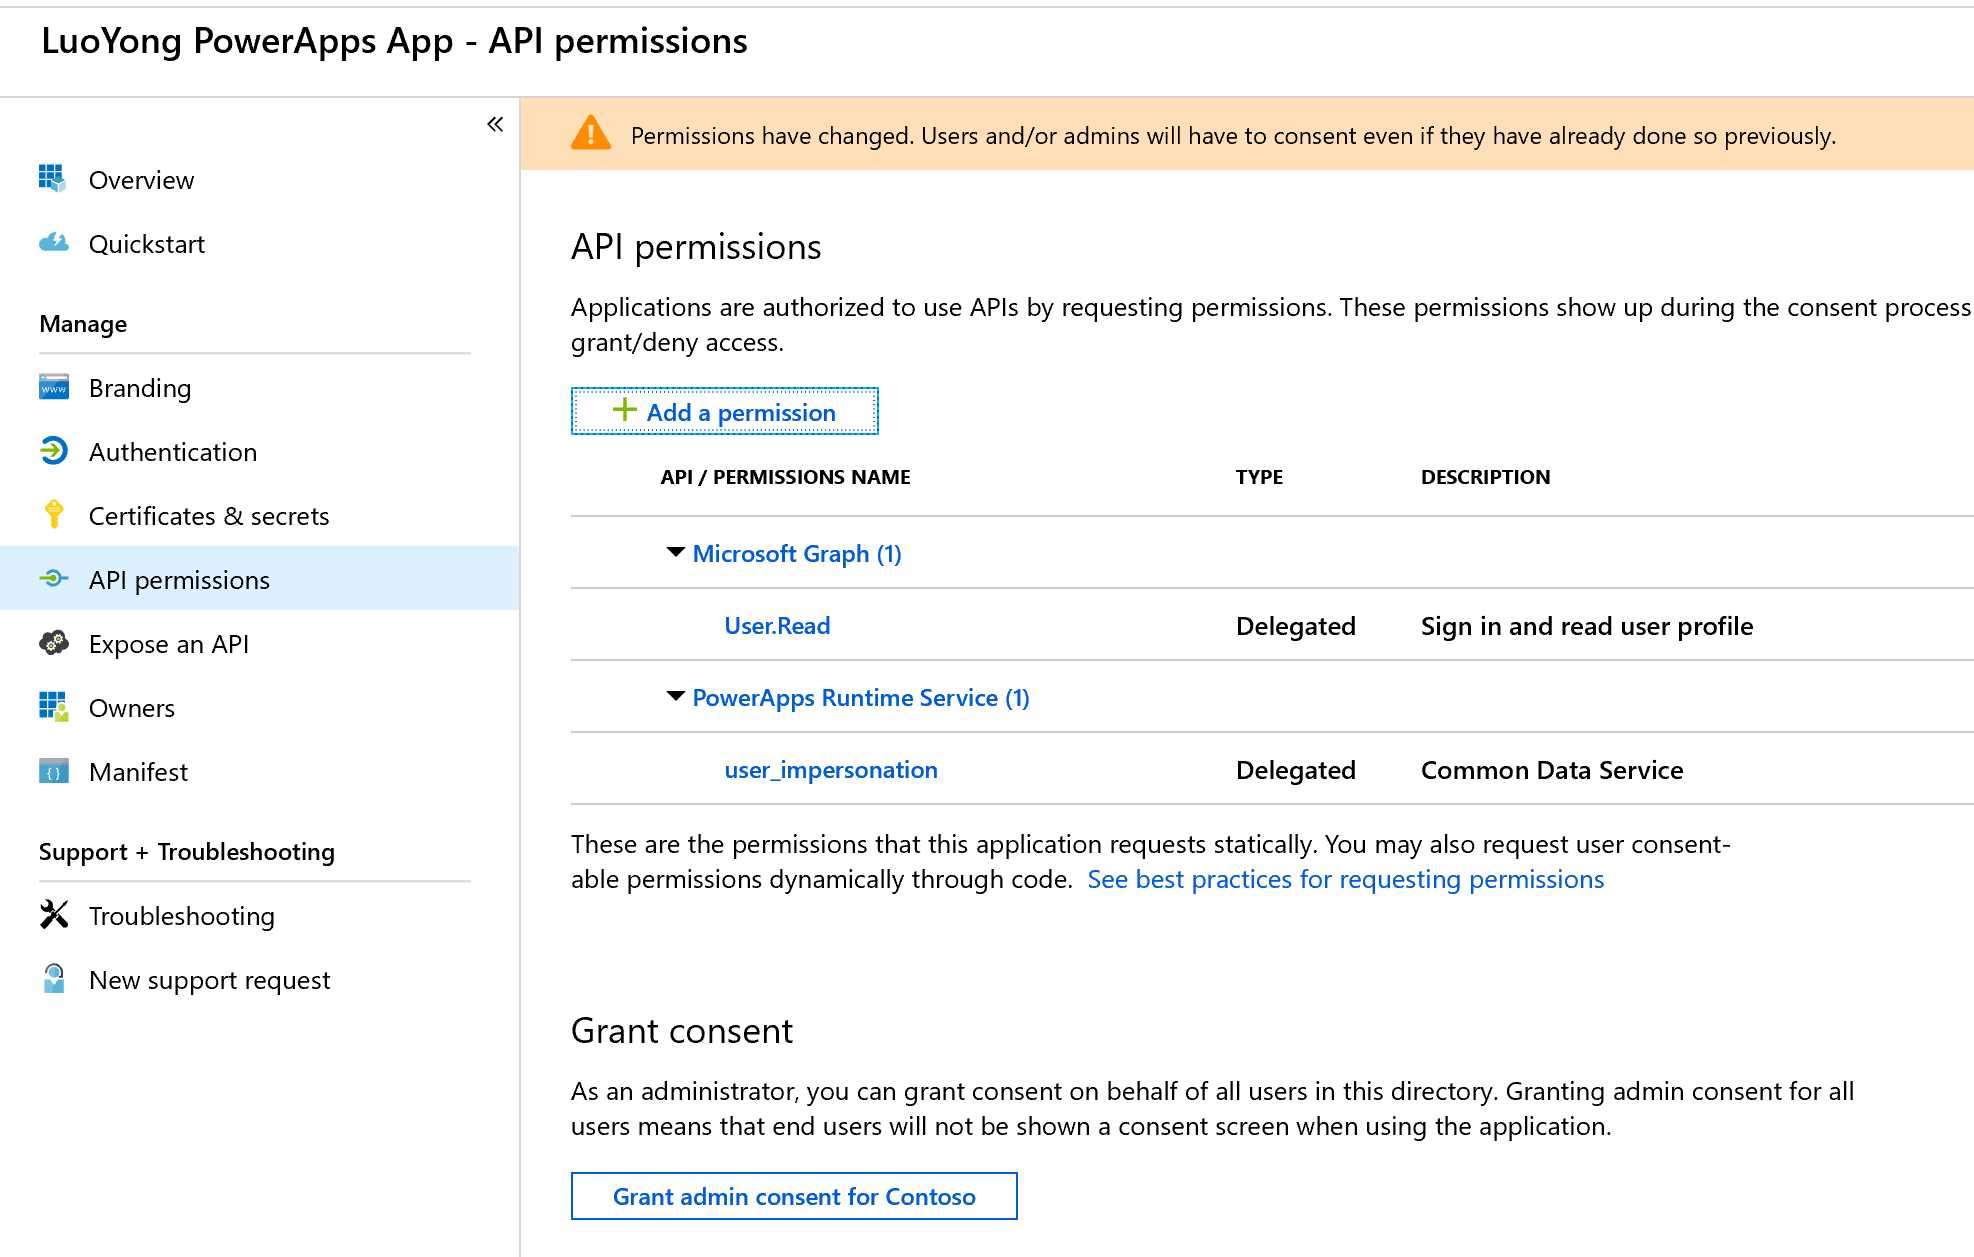
Task: Click the TYPE column header
Action: click(x=1259, y=477)
